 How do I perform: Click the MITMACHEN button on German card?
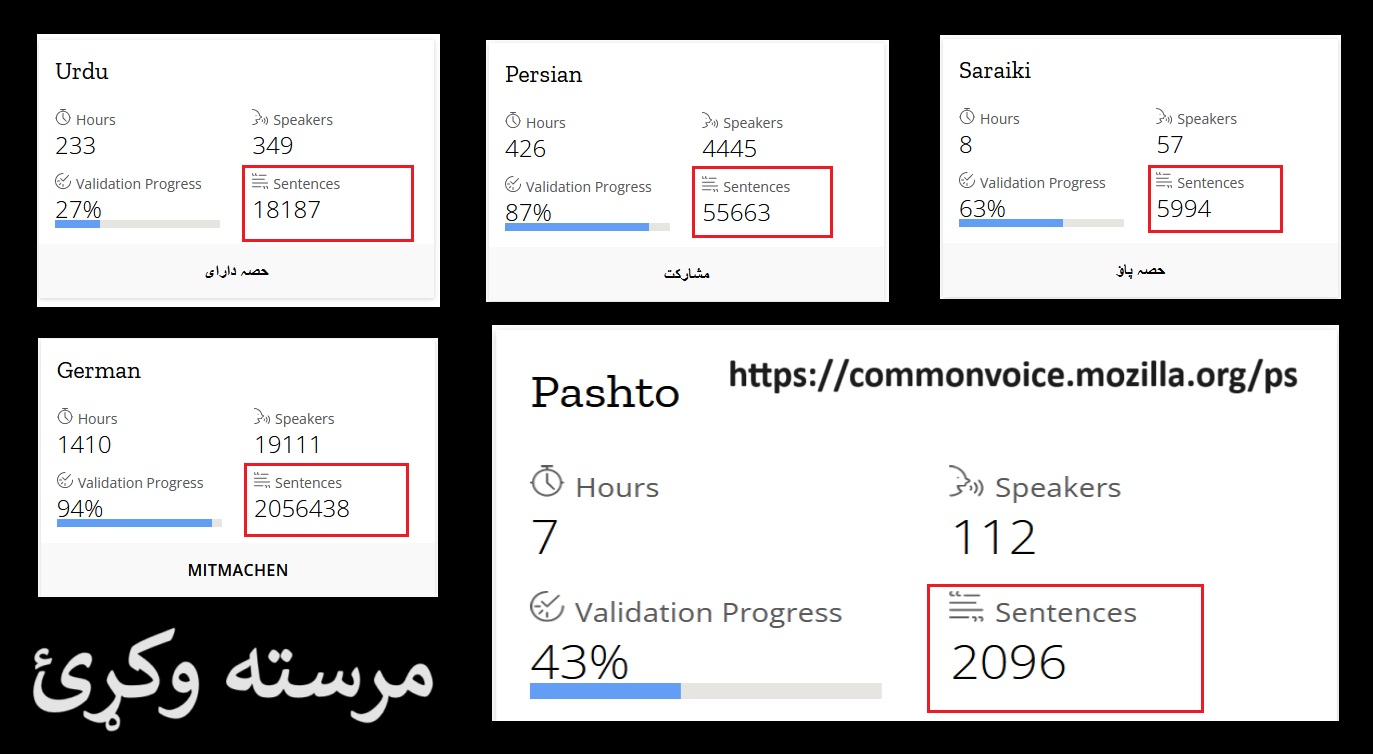(x=238, y=570)
